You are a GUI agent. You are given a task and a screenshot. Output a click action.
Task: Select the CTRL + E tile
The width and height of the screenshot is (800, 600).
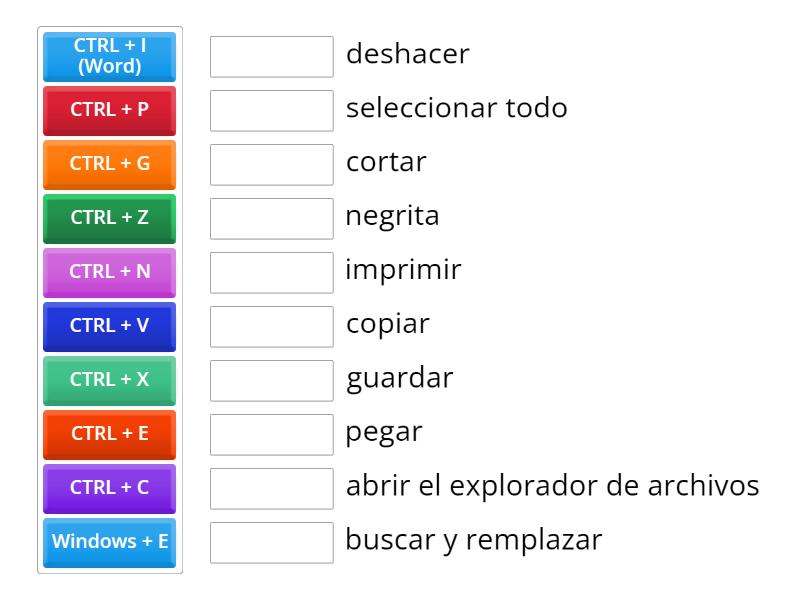109,434
